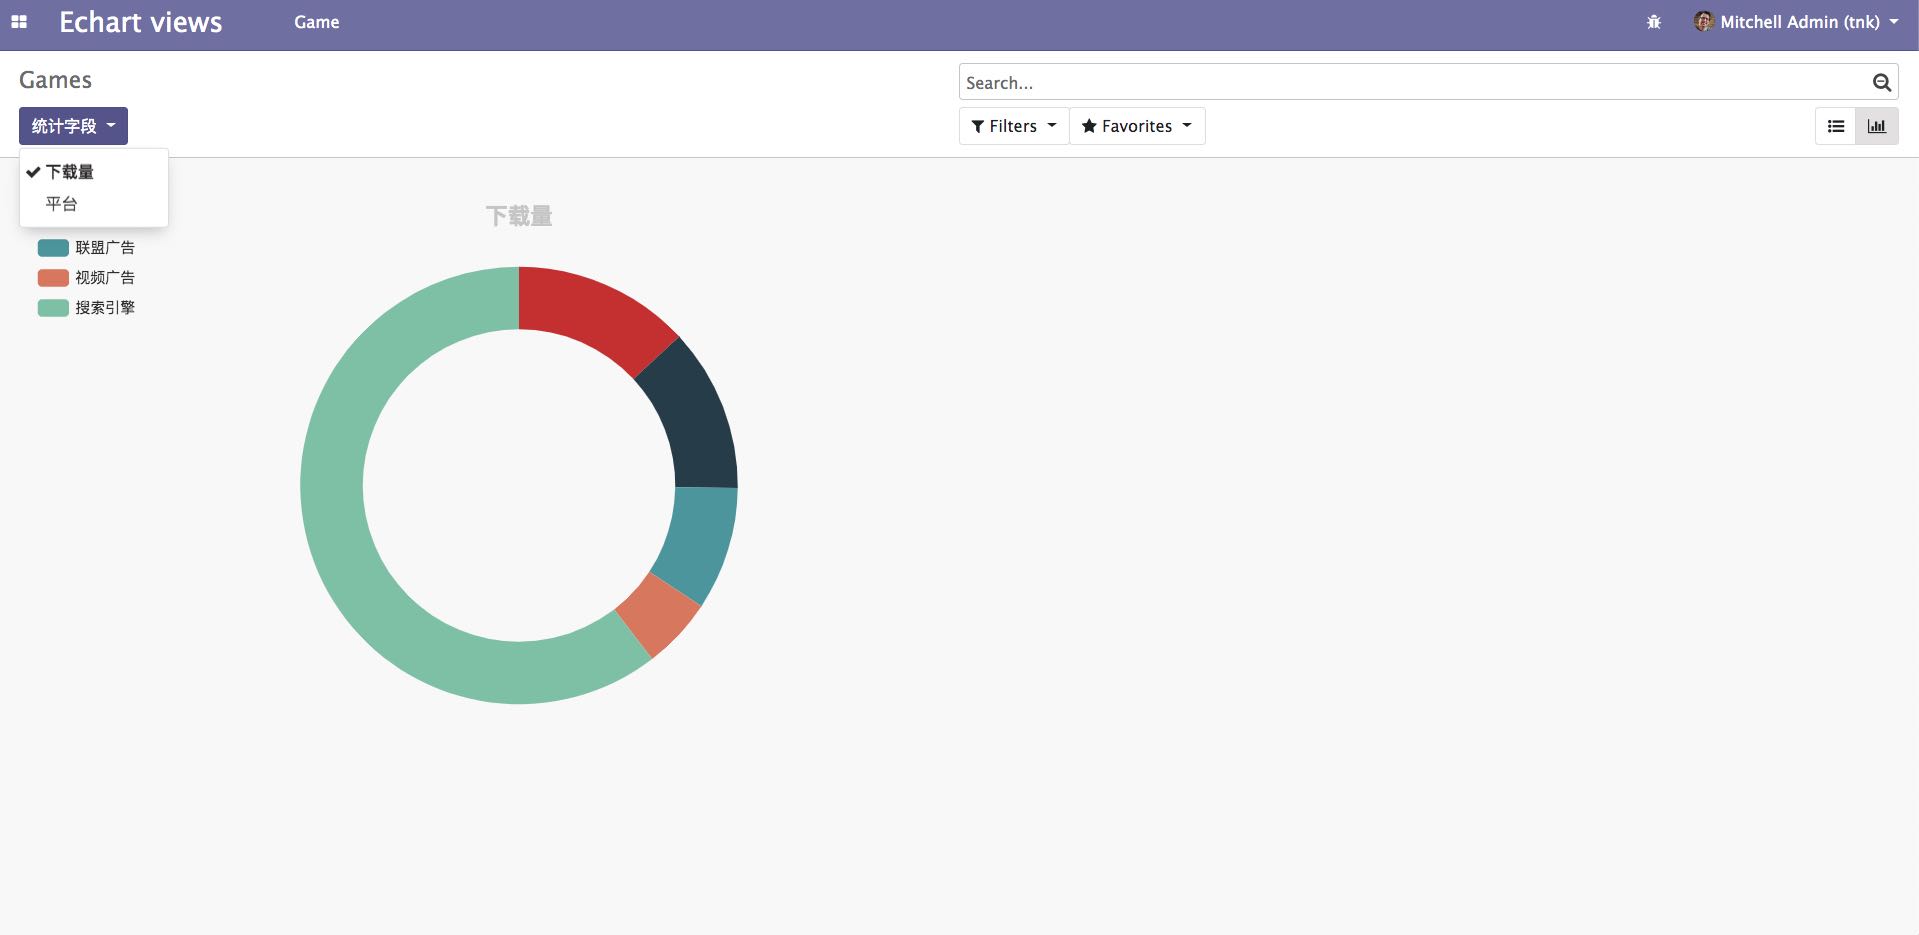This screenshot has height=935, width=1919.
Task: Click the Echart views app title
Action: pos(140,22)
